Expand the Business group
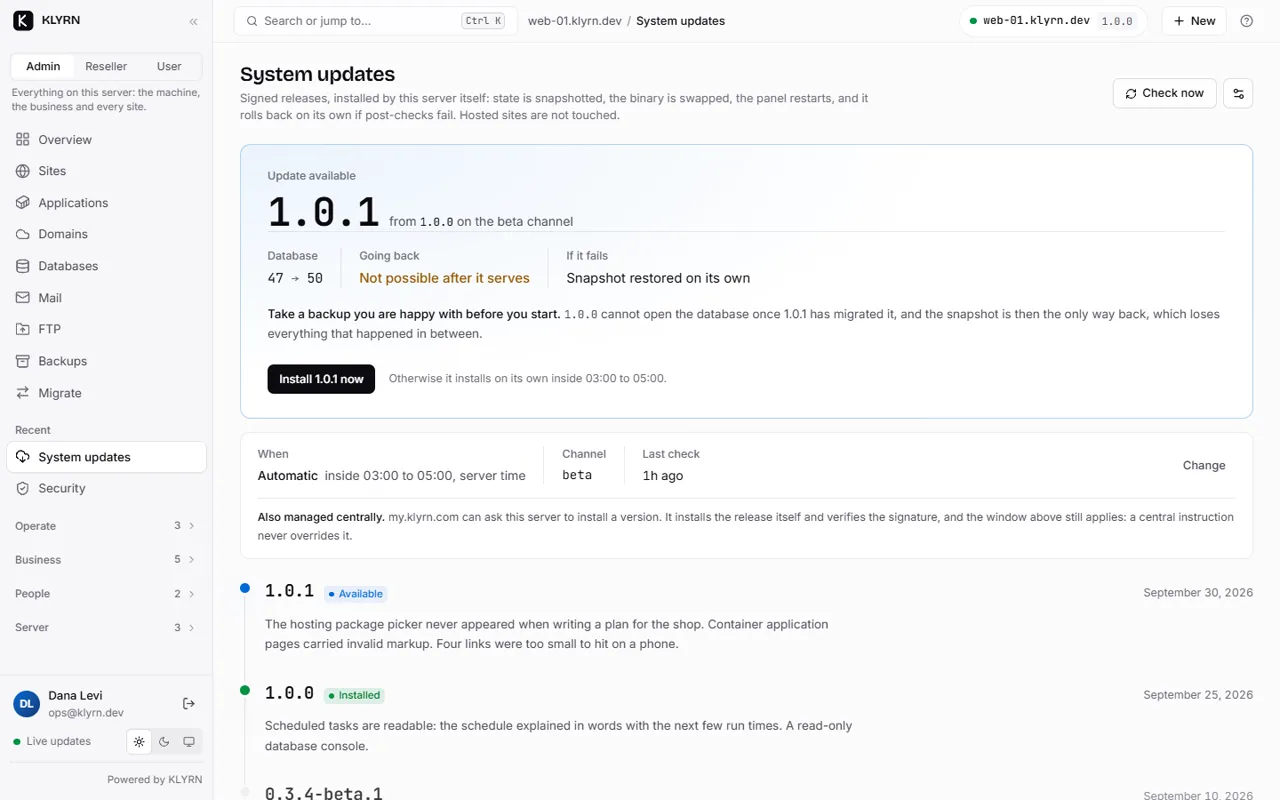The height and width of the screenshot is (800, 1280). (x=106, y=560)
